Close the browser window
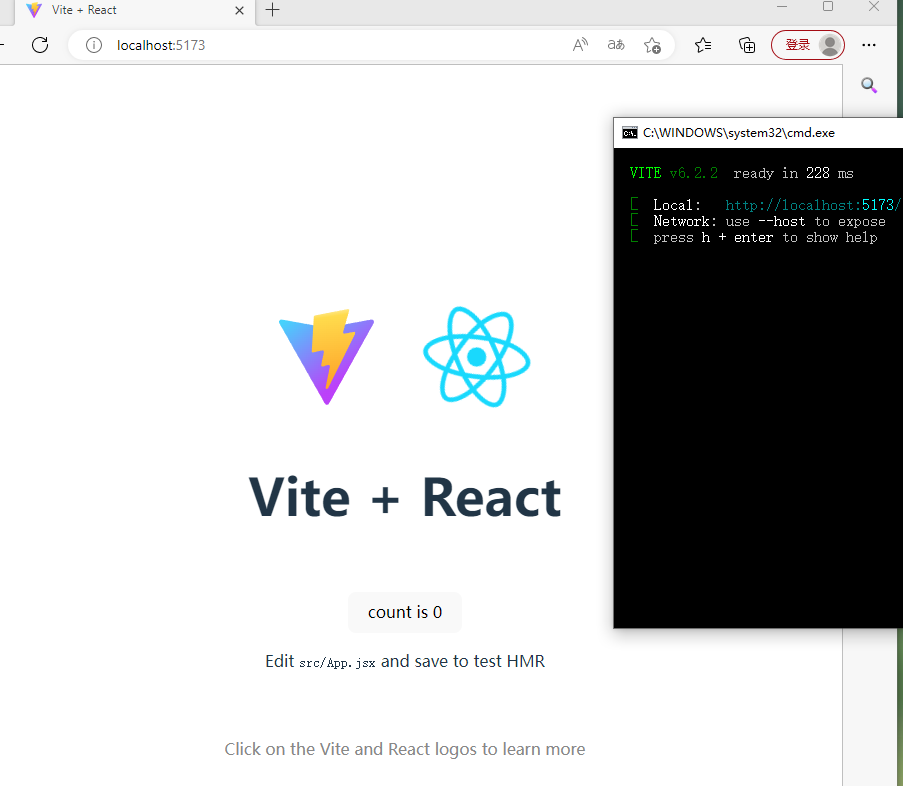The image size is (903, 786). point(874,7)
